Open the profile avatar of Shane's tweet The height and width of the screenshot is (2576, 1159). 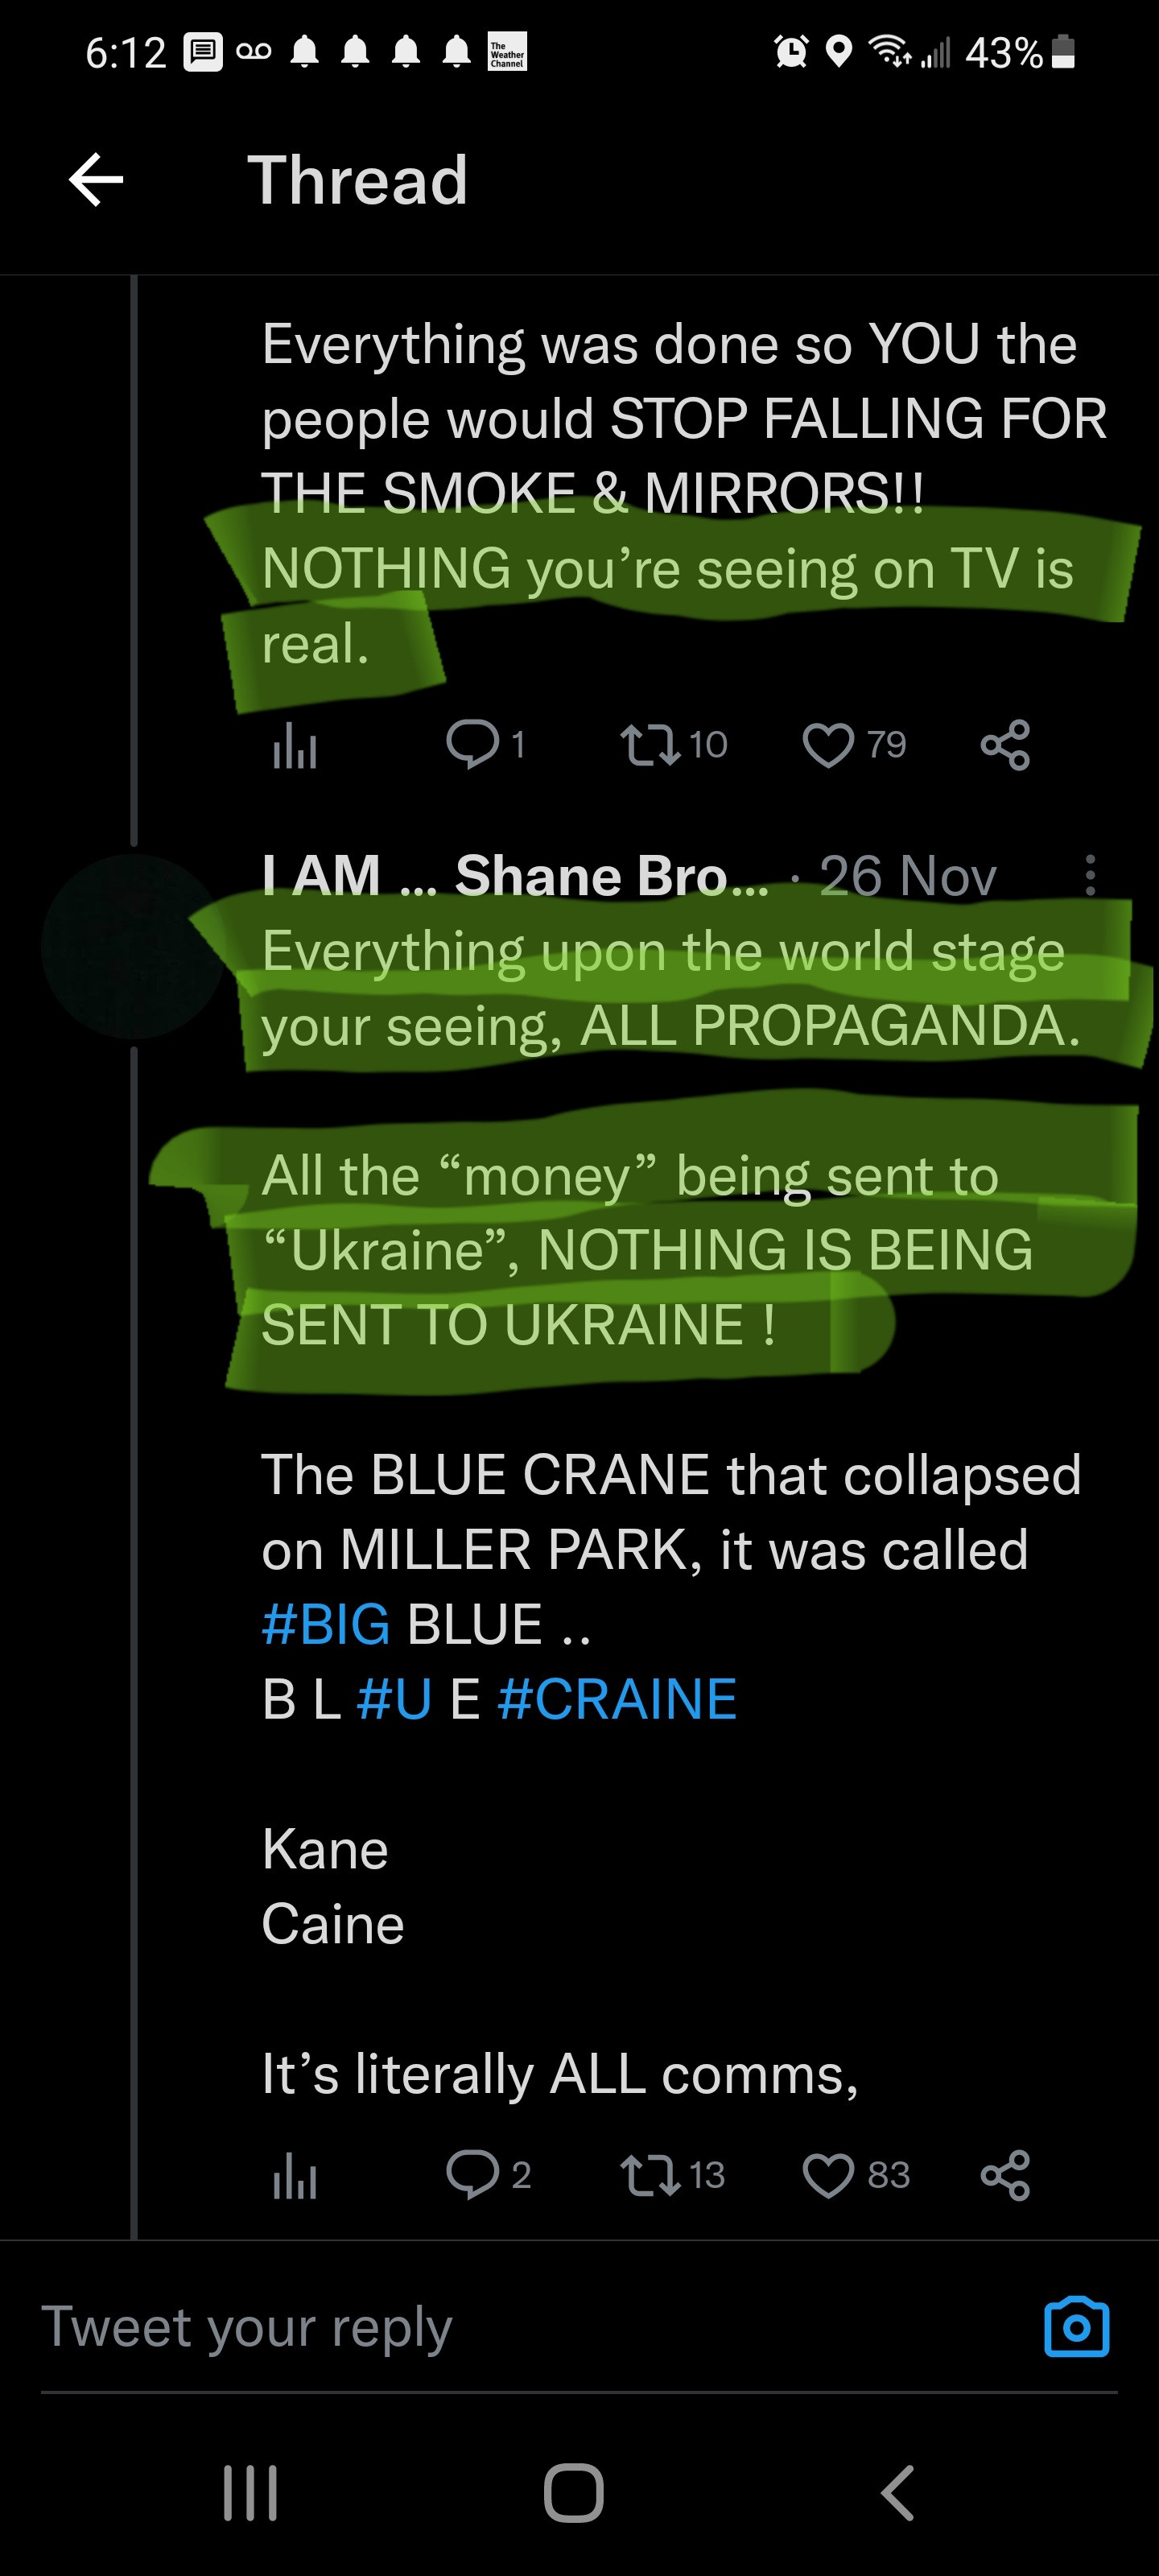click(133, 946)
